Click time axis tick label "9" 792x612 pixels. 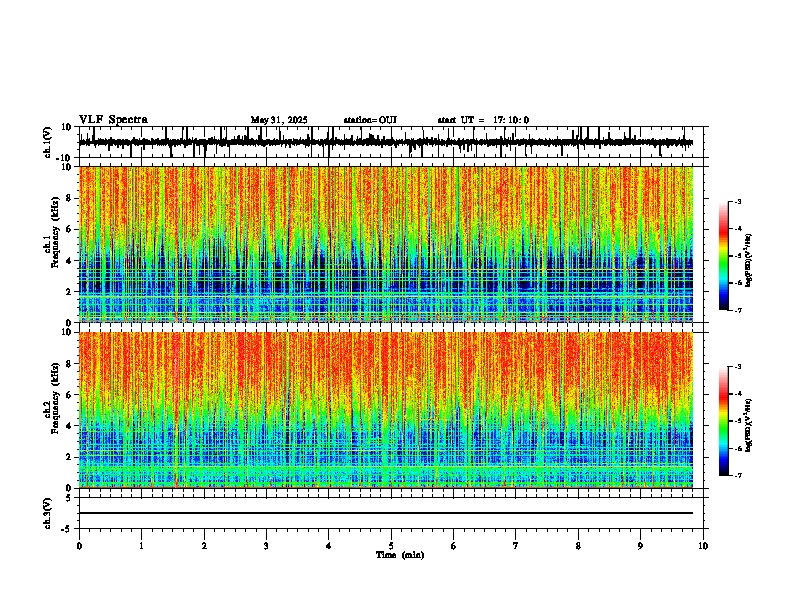[x=640, y=546]
